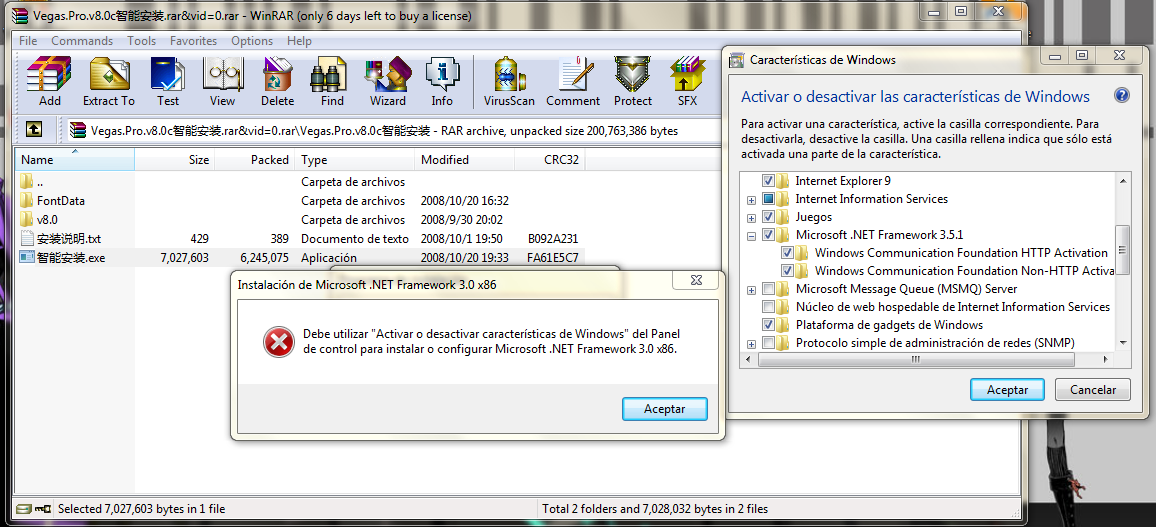Click the up one level folder button

coord(34,130)
